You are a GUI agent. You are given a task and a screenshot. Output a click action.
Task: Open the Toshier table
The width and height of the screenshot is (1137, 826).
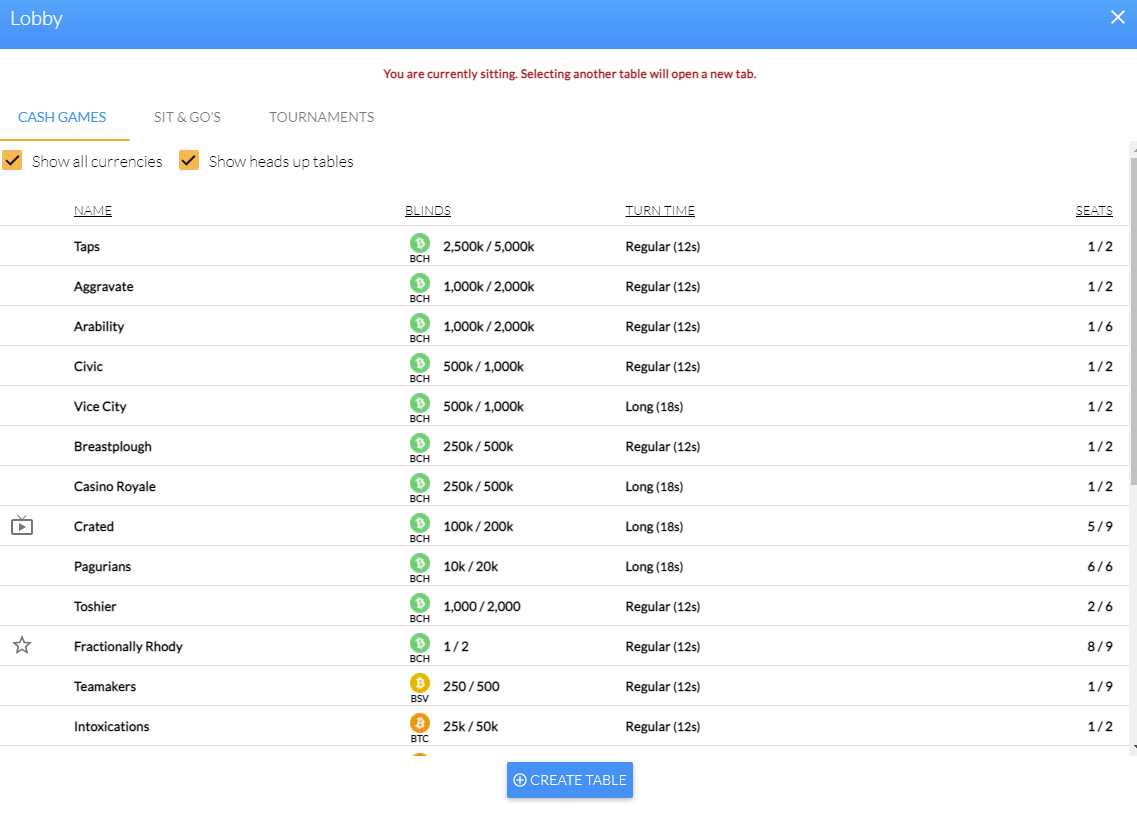point(95,606)
